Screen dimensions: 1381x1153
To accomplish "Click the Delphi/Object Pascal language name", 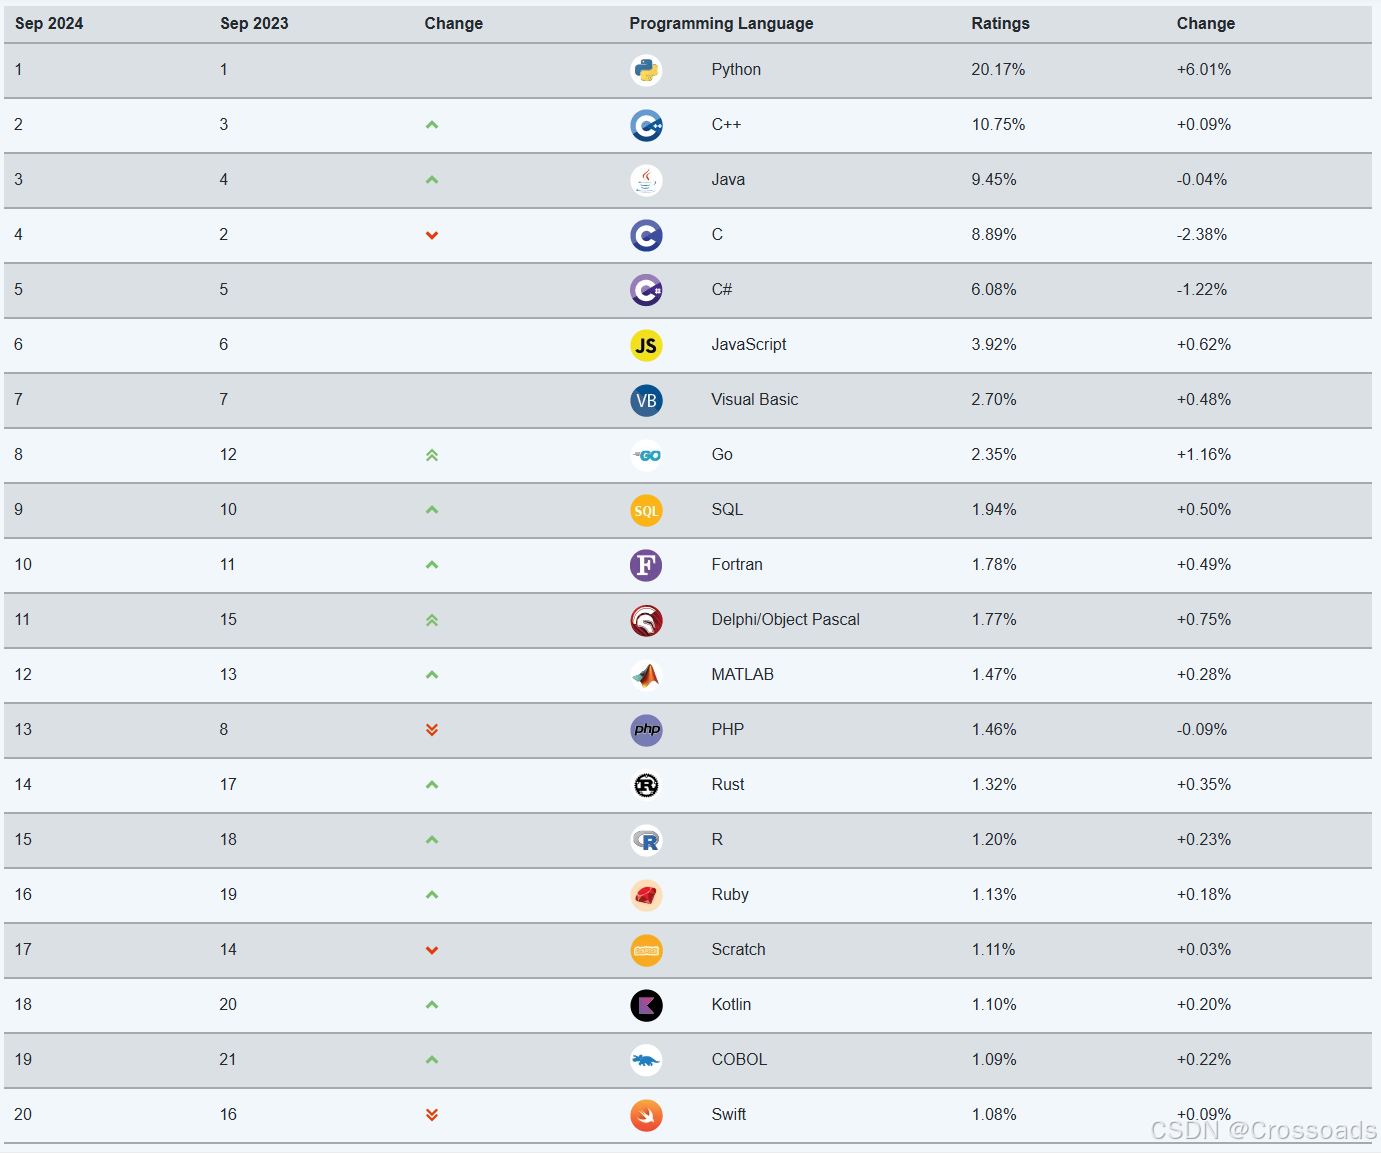I will tap(785, 620).
